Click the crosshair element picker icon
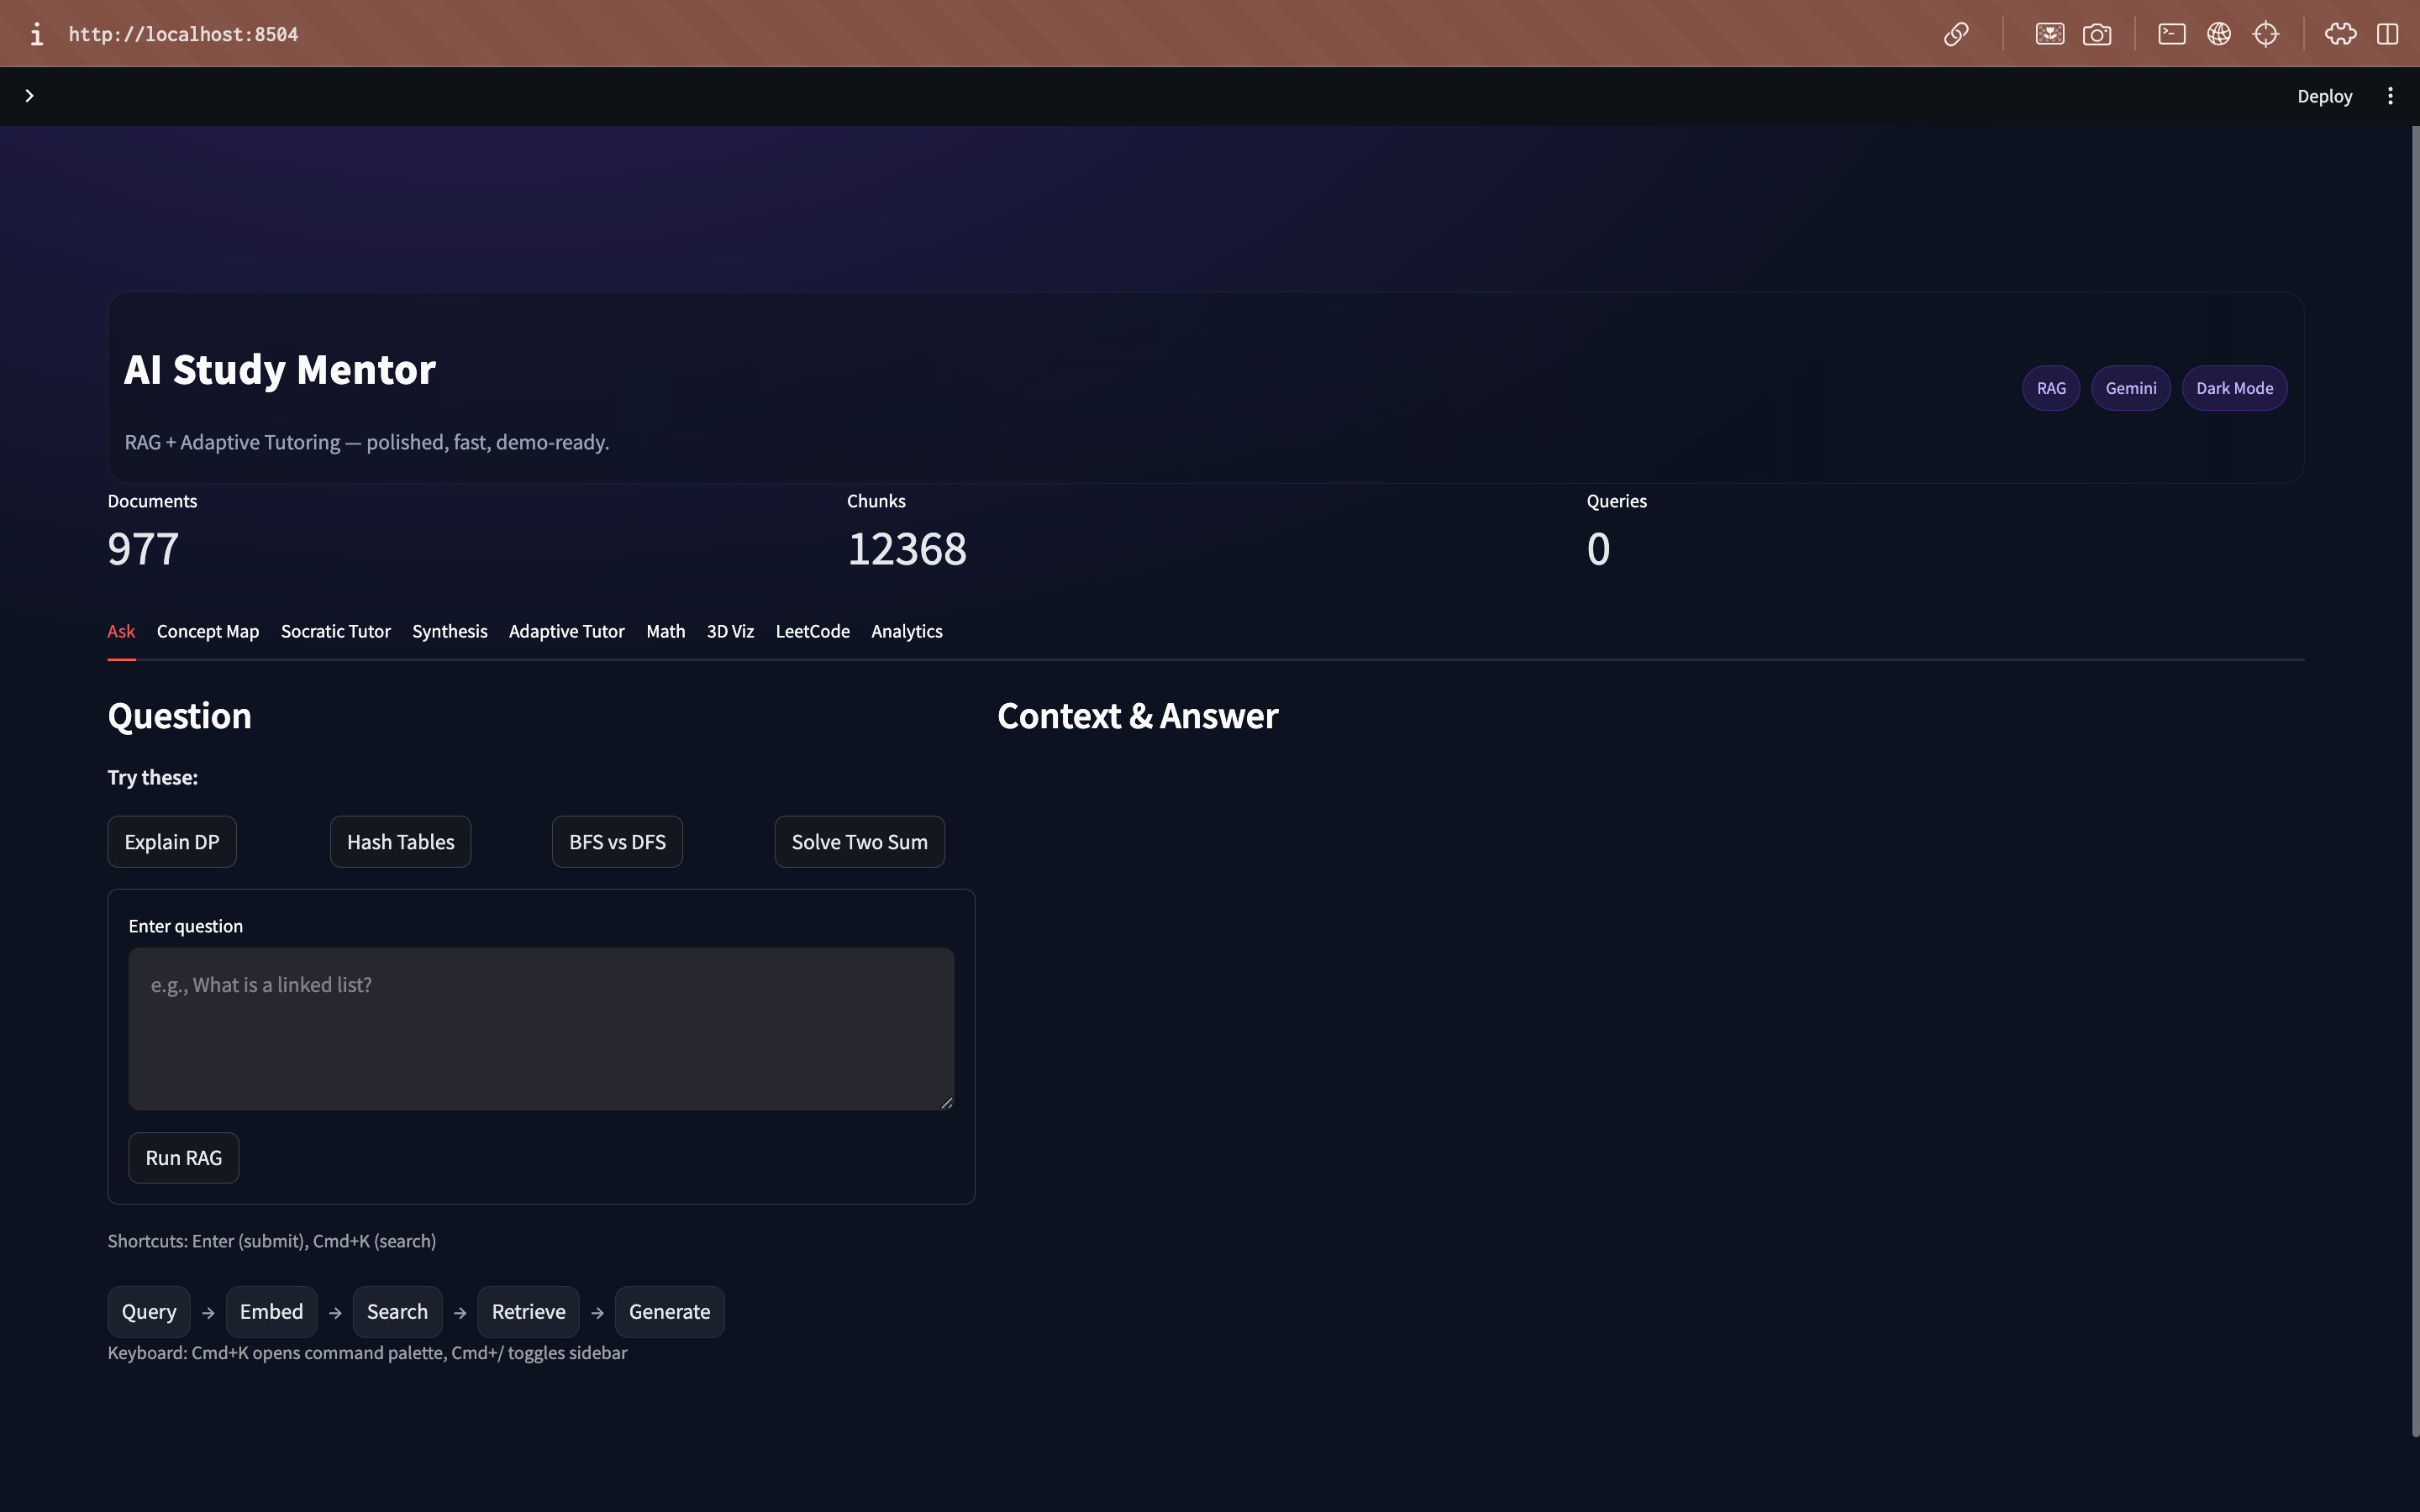The image size is (2420, 1512). (2266, 34)
